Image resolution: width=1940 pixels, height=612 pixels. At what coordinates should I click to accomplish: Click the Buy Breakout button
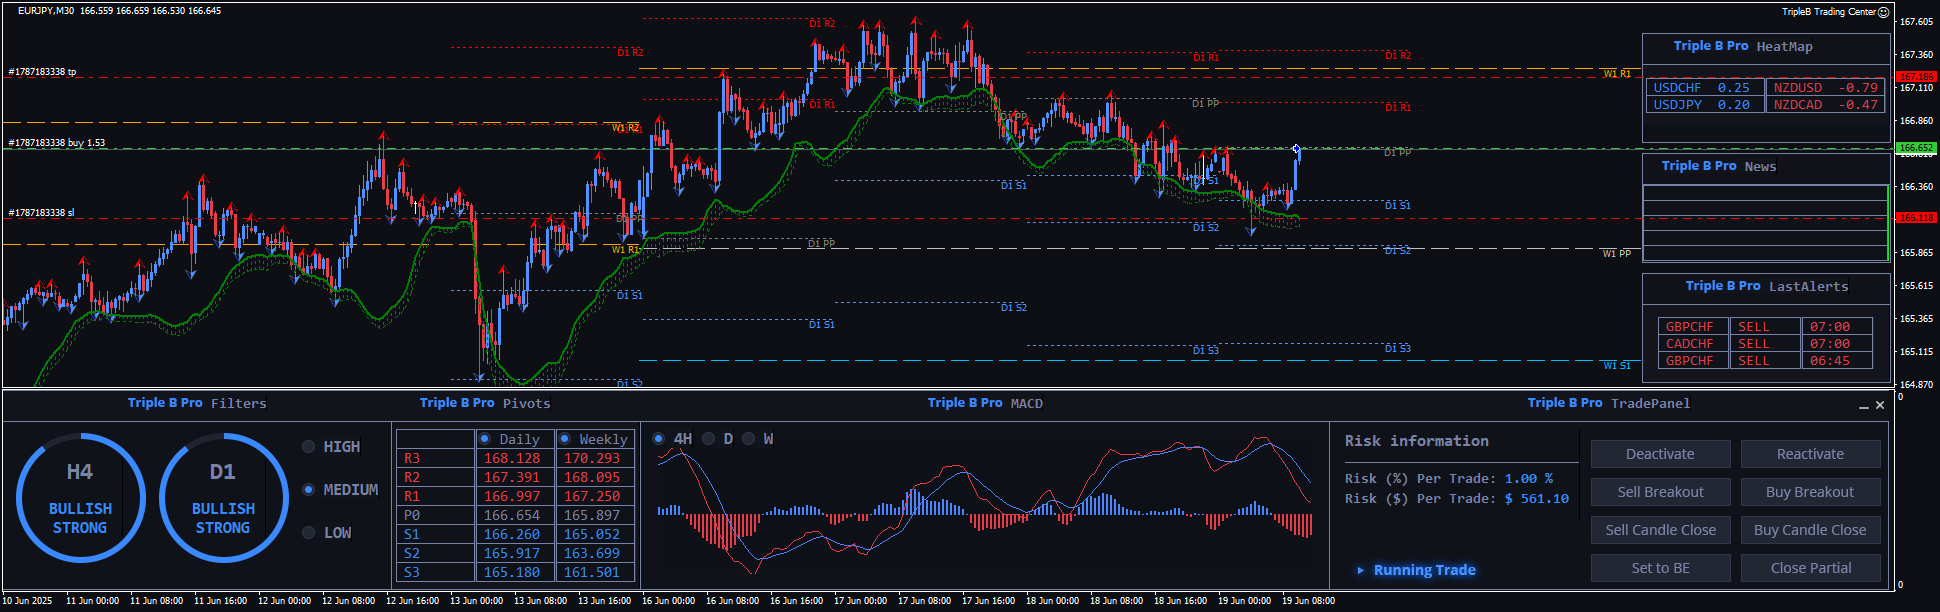(x=1810, y=492)
